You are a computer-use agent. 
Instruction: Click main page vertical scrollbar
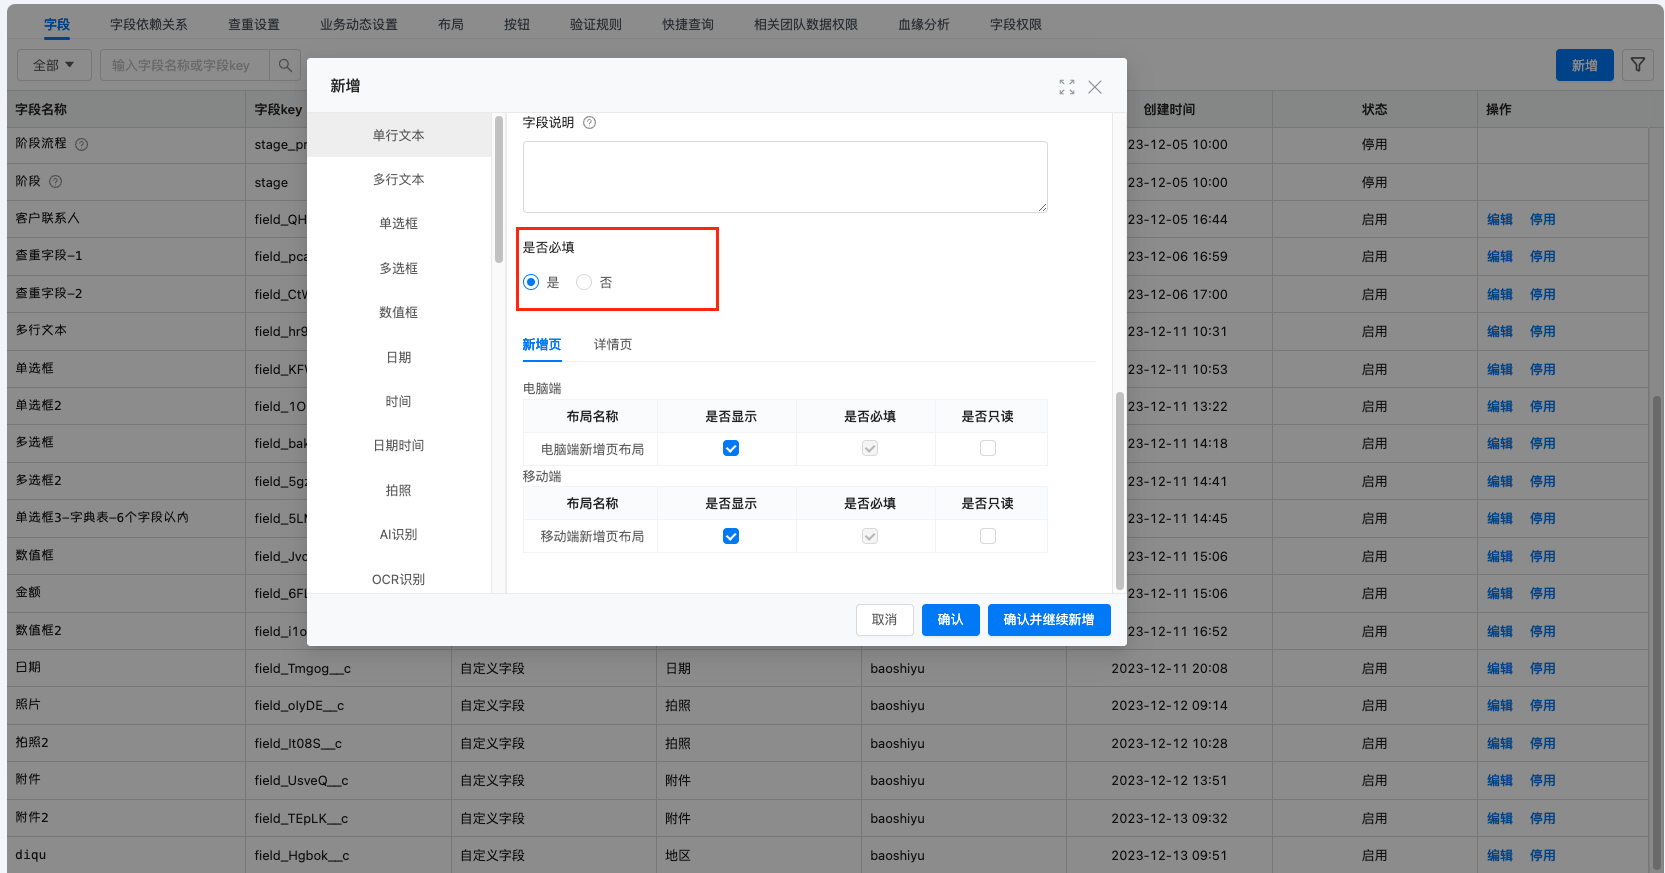tap(1657, 632)
